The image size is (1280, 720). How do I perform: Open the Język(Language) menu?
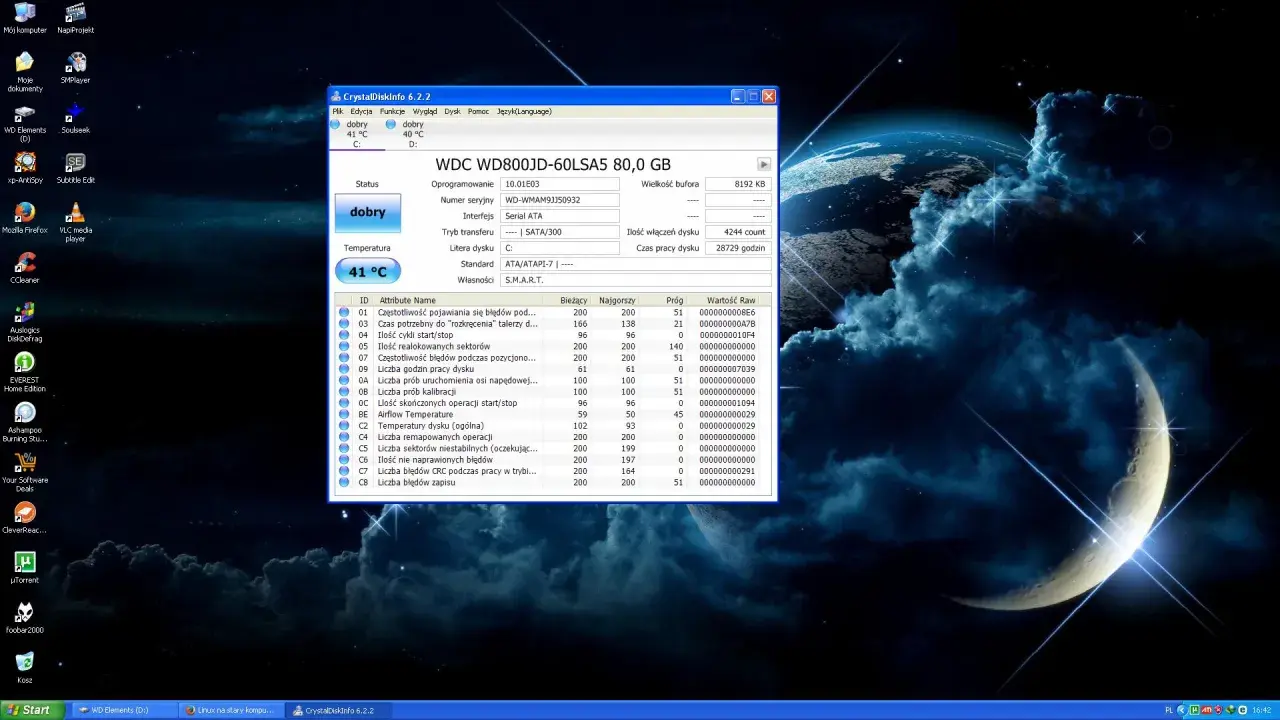[x=524, y=111]
